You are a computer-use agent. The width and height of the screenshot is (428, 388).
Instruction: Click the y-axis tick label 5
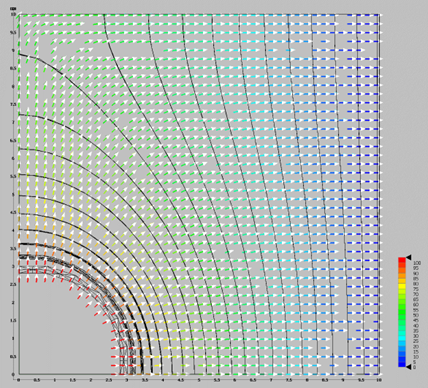tap(13, 194)
